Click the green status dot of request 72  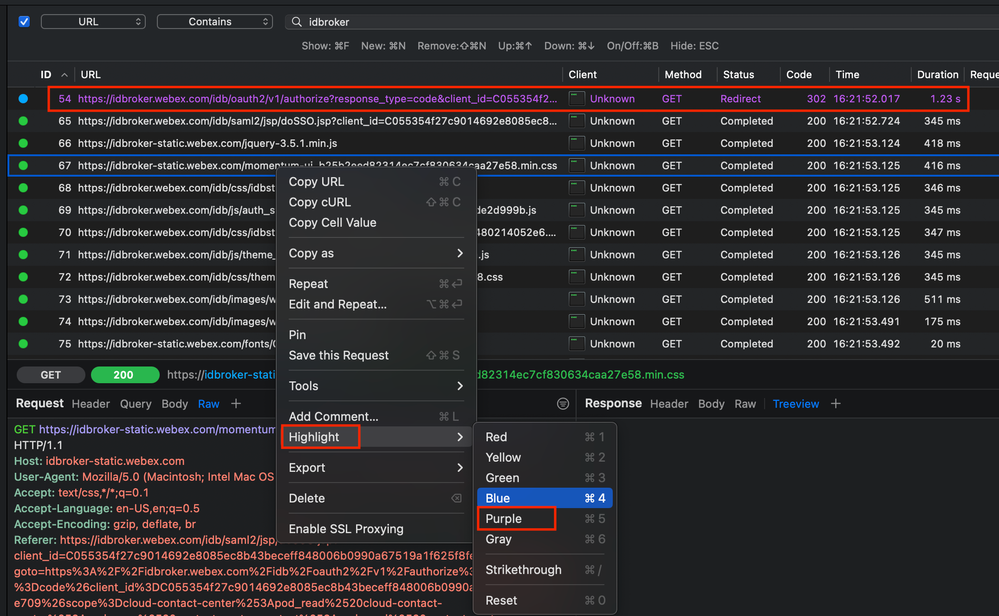tap(24, 277)
